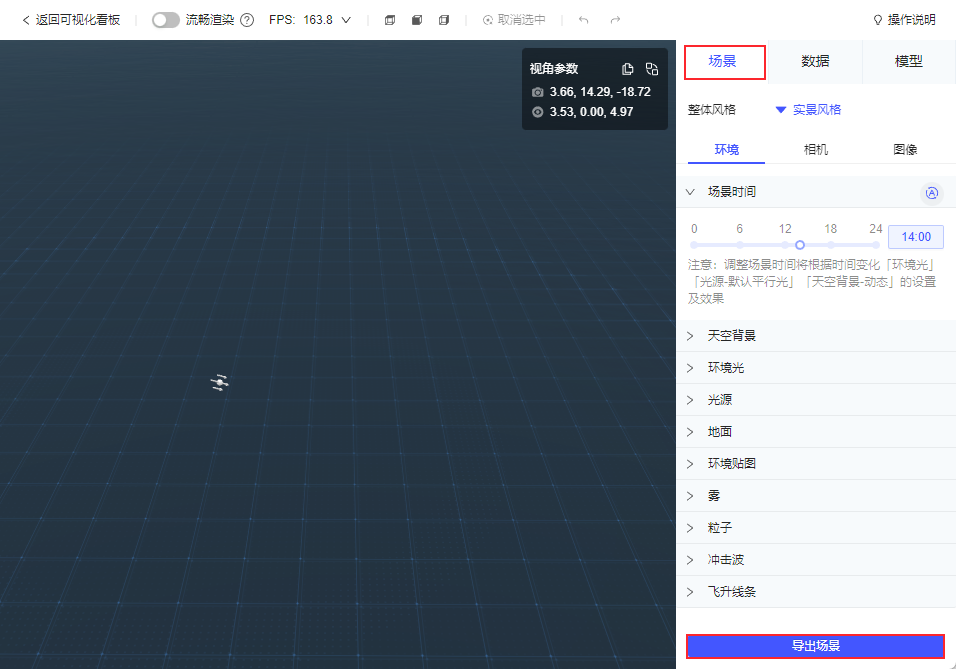Click 取消选中 deselect button
Image resolution: width=956 pixels, height=669 pixels.
(514, 20)
